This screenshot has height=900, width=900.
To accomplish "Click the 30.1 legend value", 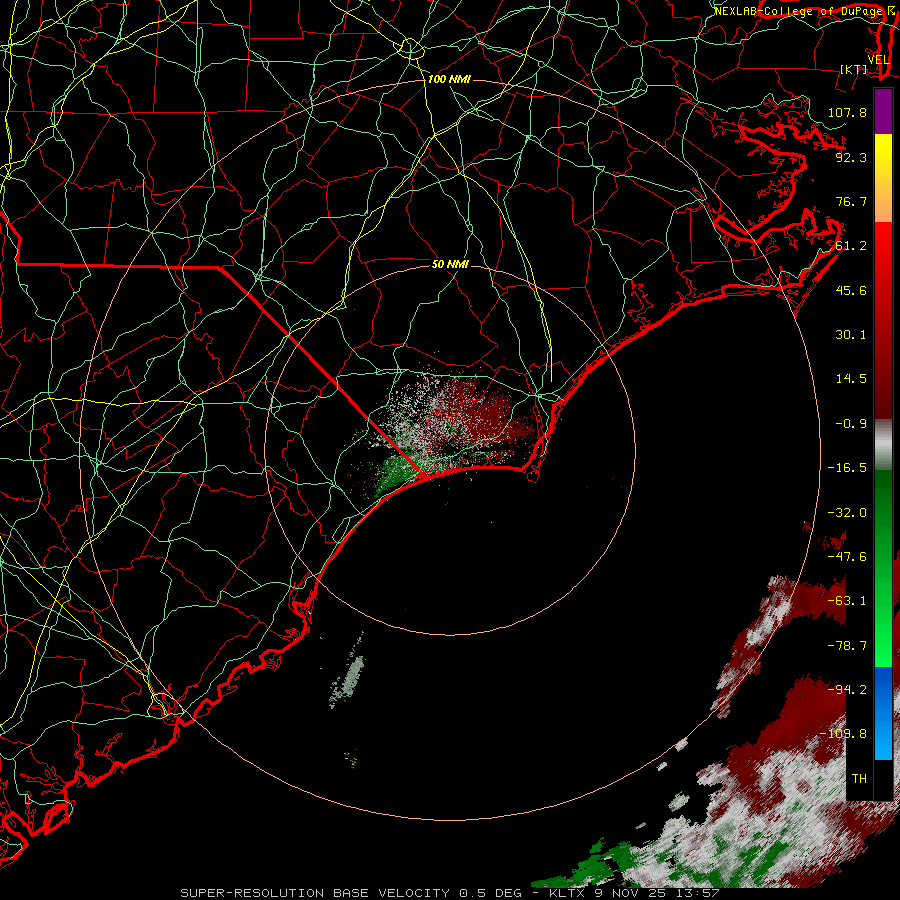I will [851, 335].
